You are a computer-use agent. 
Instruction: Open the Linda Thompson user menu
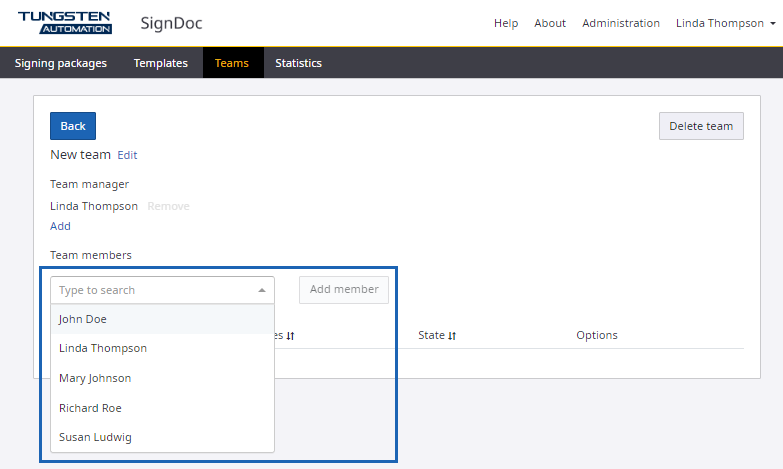pyautogui.click(x=725, y=23)
